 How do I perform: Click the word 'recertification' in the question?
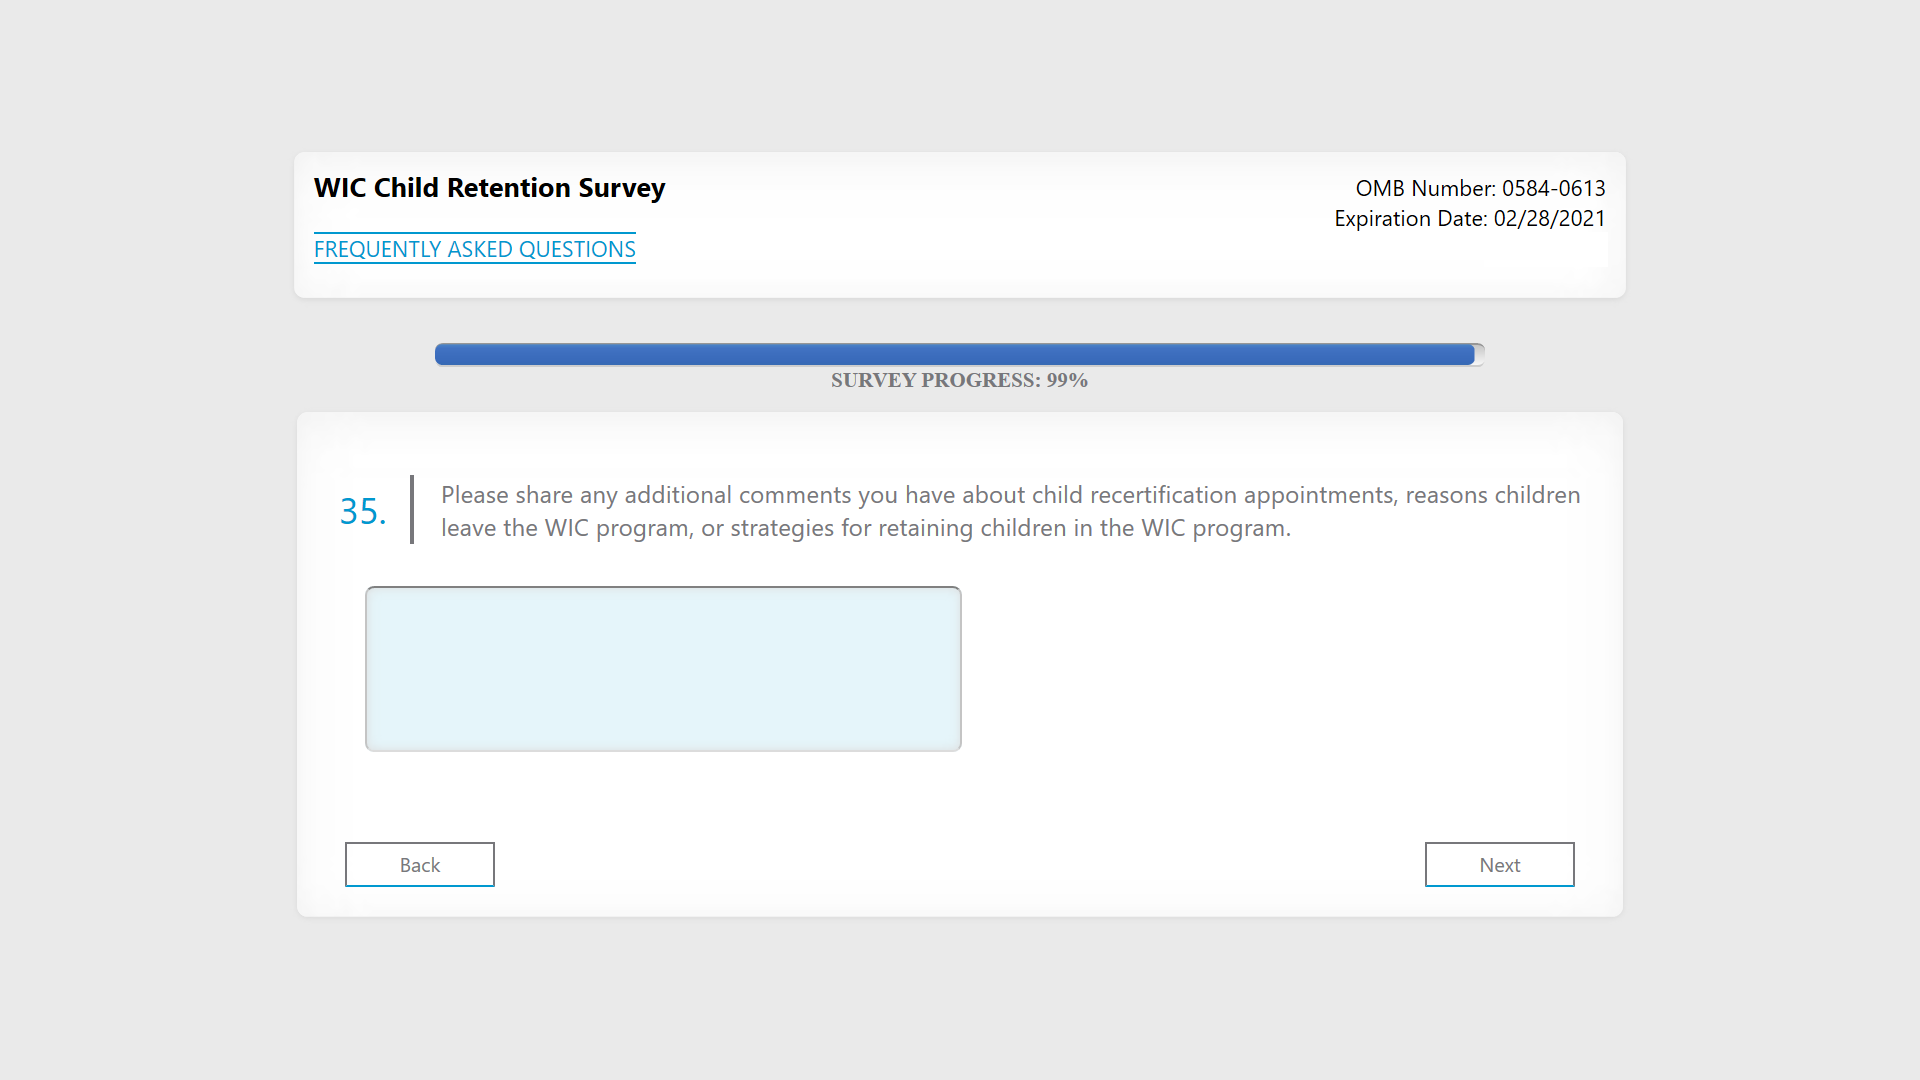[x=1163, y=495]
